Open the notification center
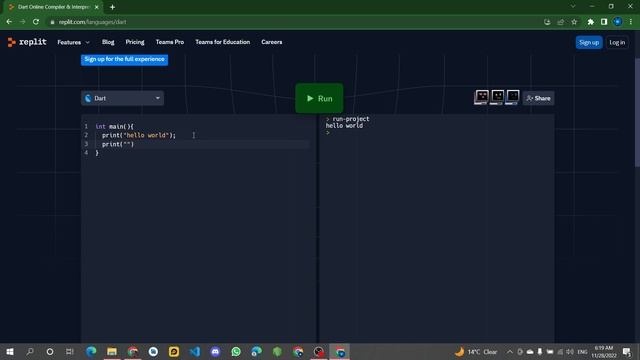This screenshot has height=360, width=640. coord(627,351)
